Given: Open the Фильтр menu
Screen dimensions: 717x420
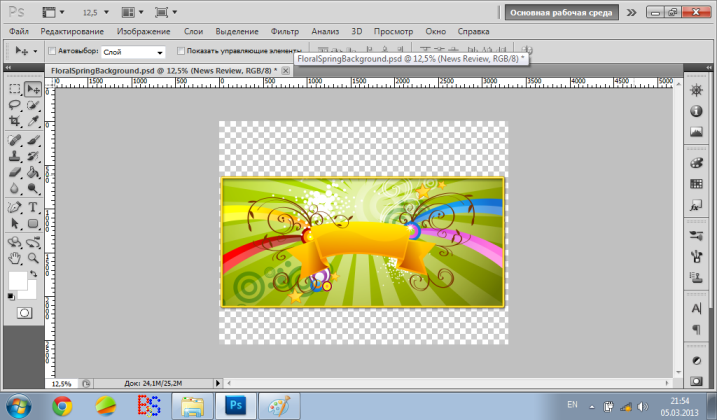Looking at the screenshot, I should coord(286,32).
